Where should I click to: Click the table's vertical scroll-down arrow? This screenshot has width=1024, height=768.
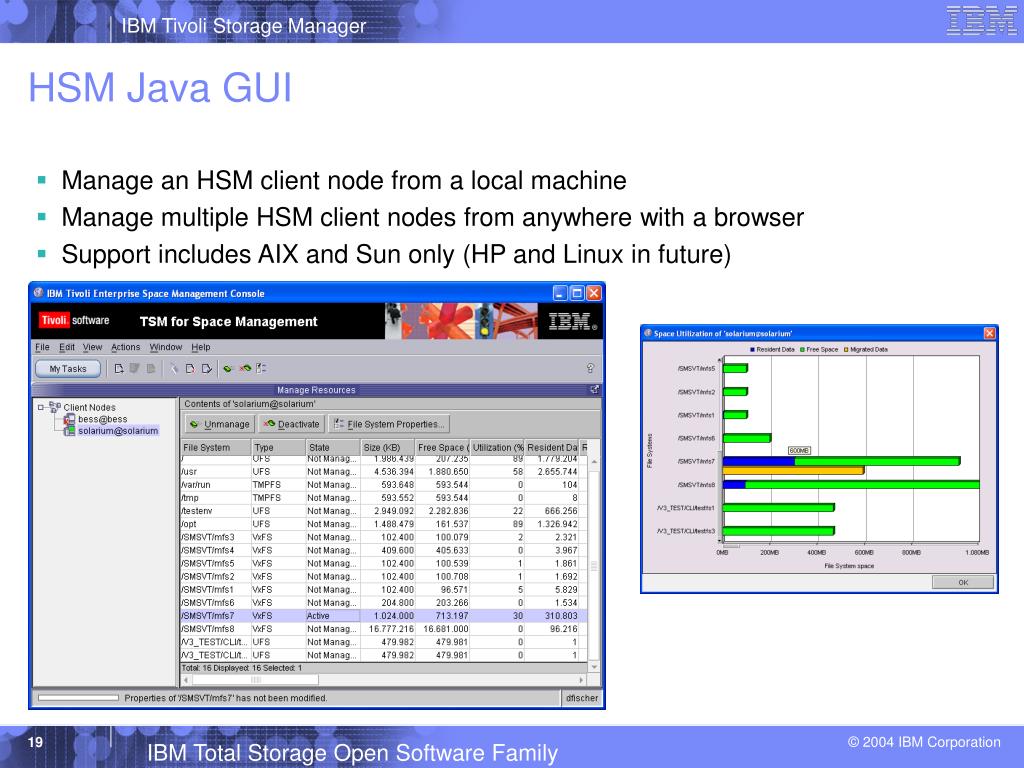pyautogui.click(x=594, y=667)
